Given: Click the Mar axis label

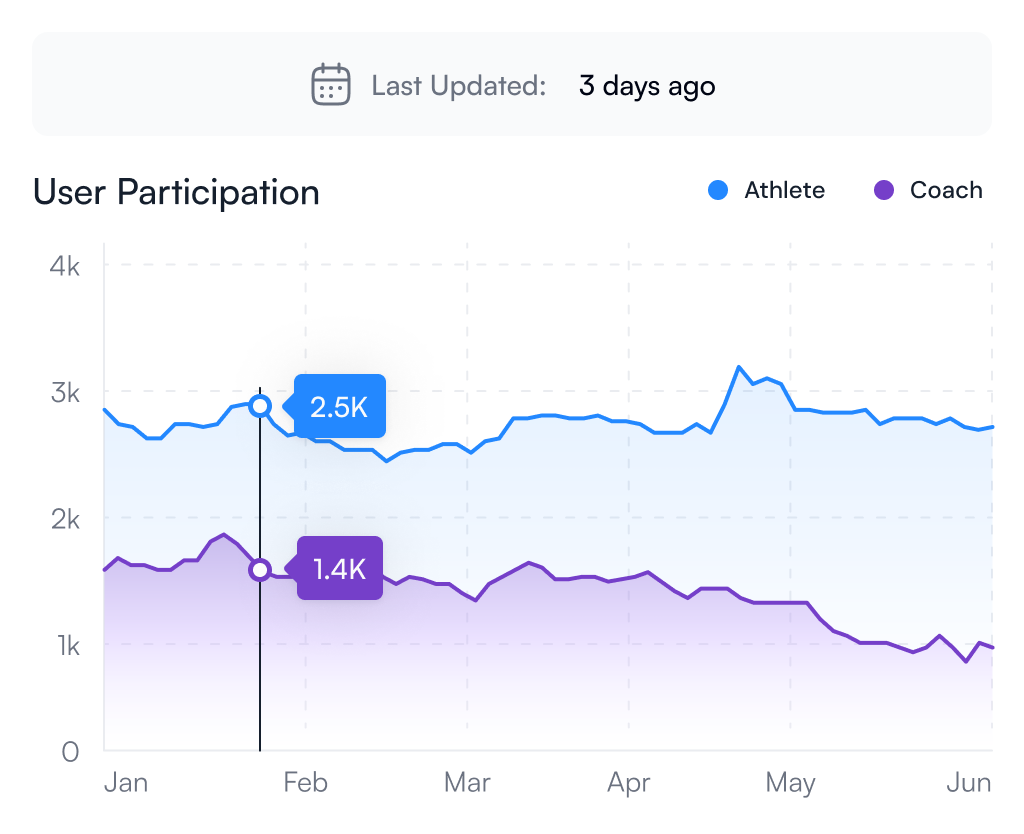Looking at the screenshot, I should coord(467,782).
